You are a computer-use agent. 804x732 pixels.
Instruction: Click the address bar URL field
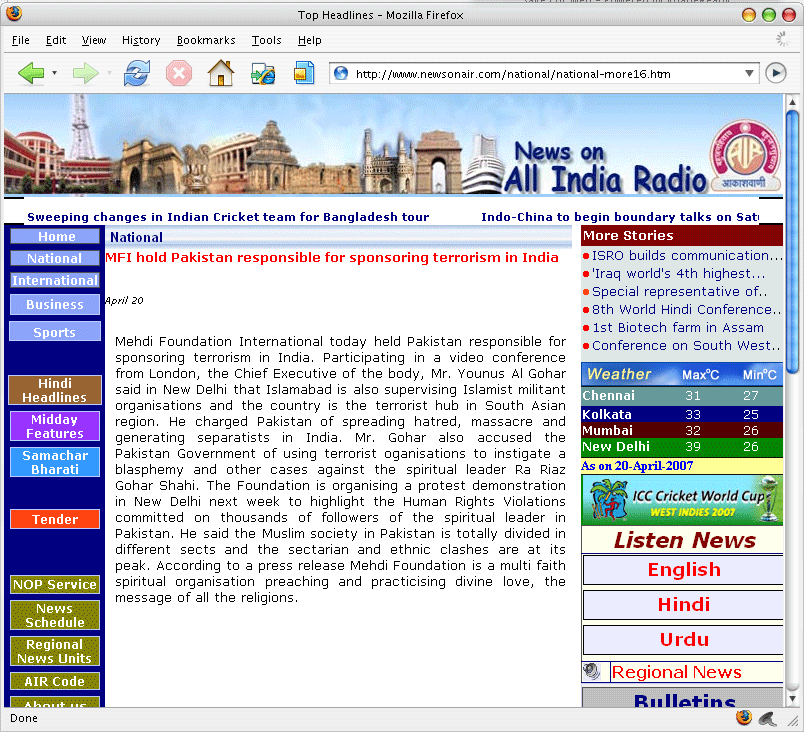[546, 74]
